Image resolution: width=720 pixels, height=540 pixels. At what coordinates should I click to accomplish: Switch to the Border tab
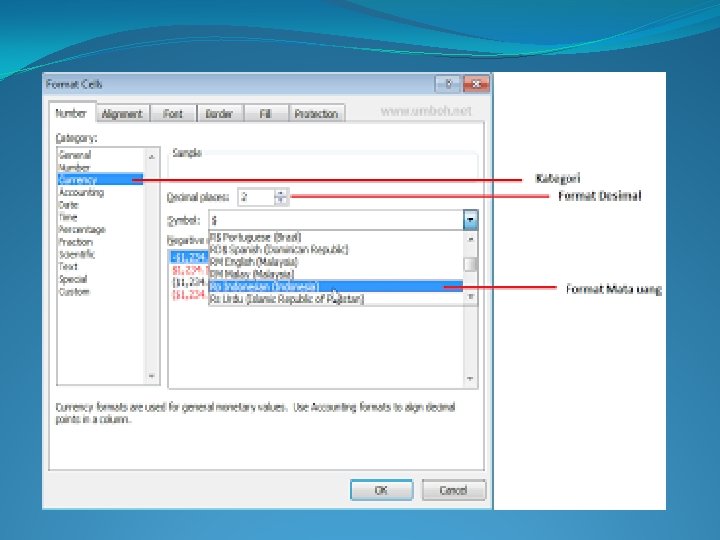219,113
